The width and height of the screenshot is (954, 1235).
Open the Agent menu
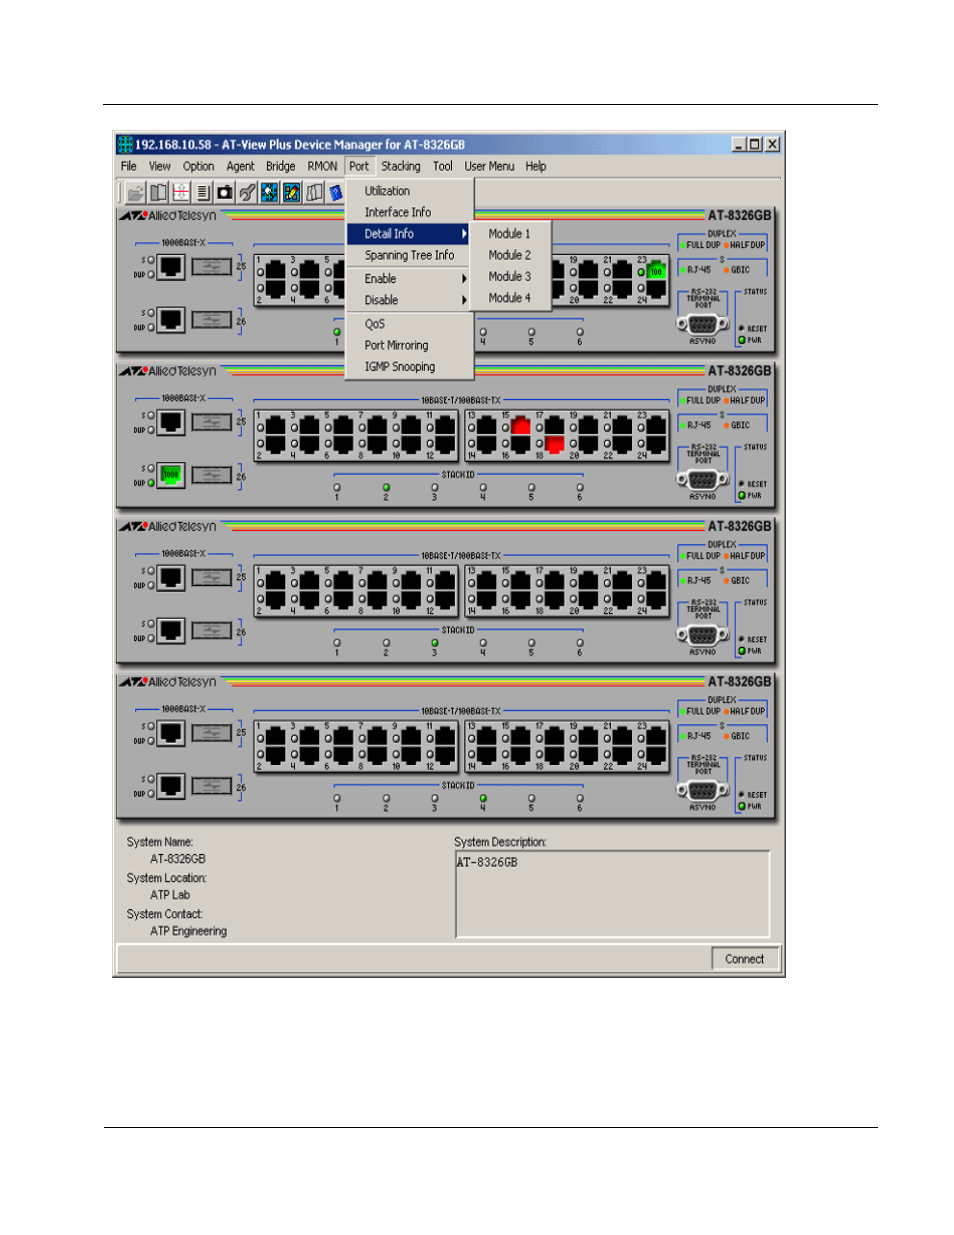[x=240, y=166]
